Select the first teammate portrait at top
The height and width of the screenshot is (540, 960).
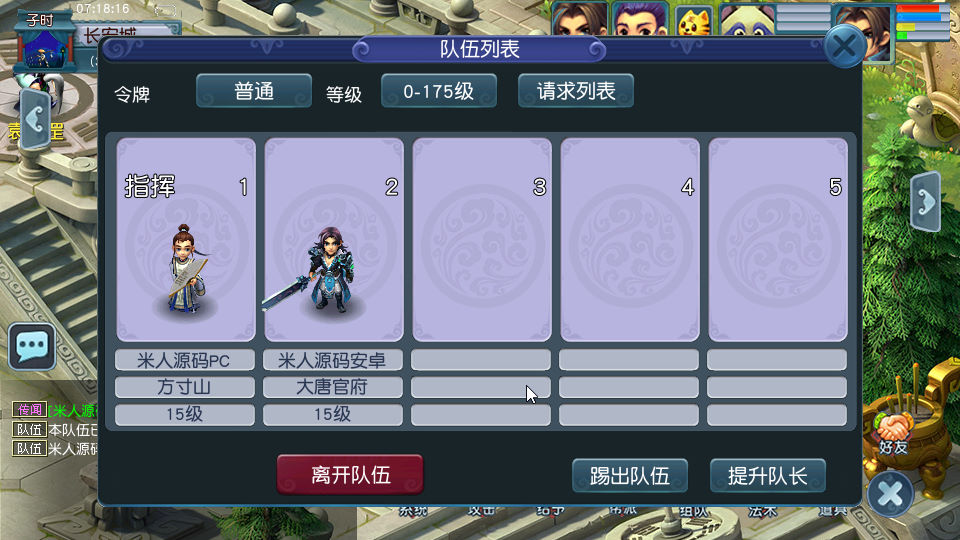[x=579, y=18]
